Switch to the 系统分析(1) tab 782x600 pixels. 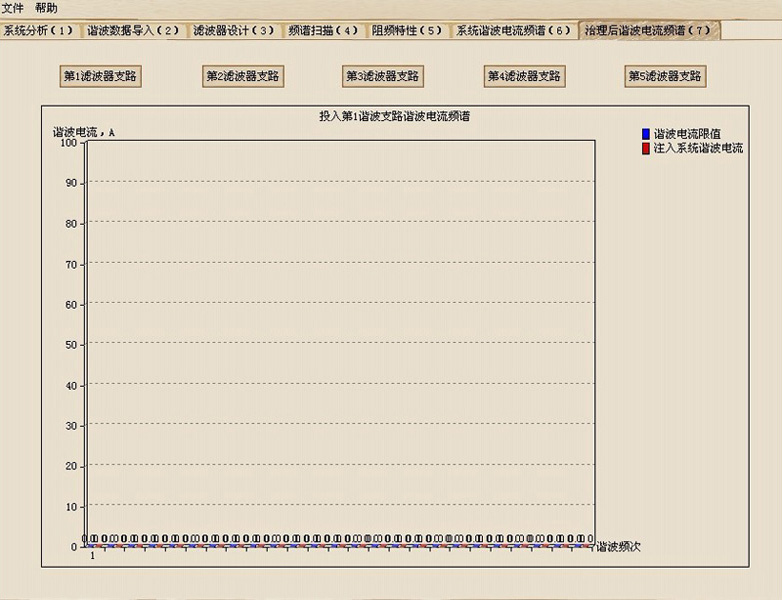pos(38,30)
